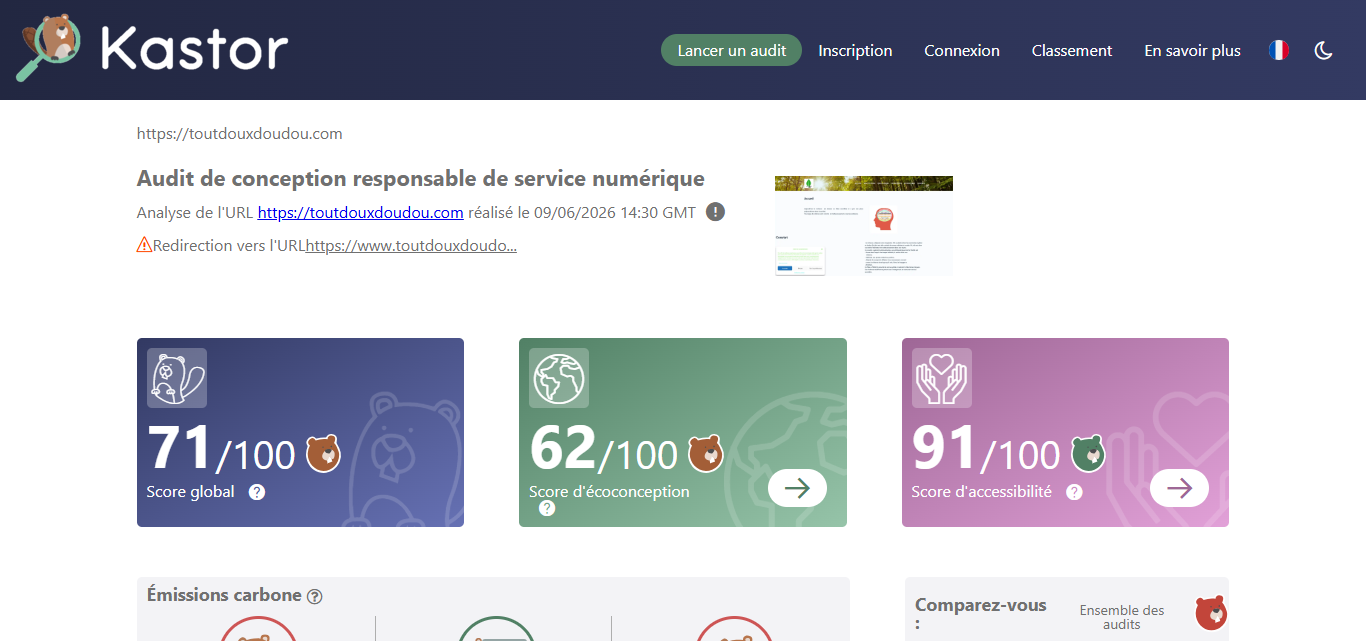Click the hands-and-heart accessibility icon
This screenshot has height=641, width=1366.
click(x=942, y=378)
